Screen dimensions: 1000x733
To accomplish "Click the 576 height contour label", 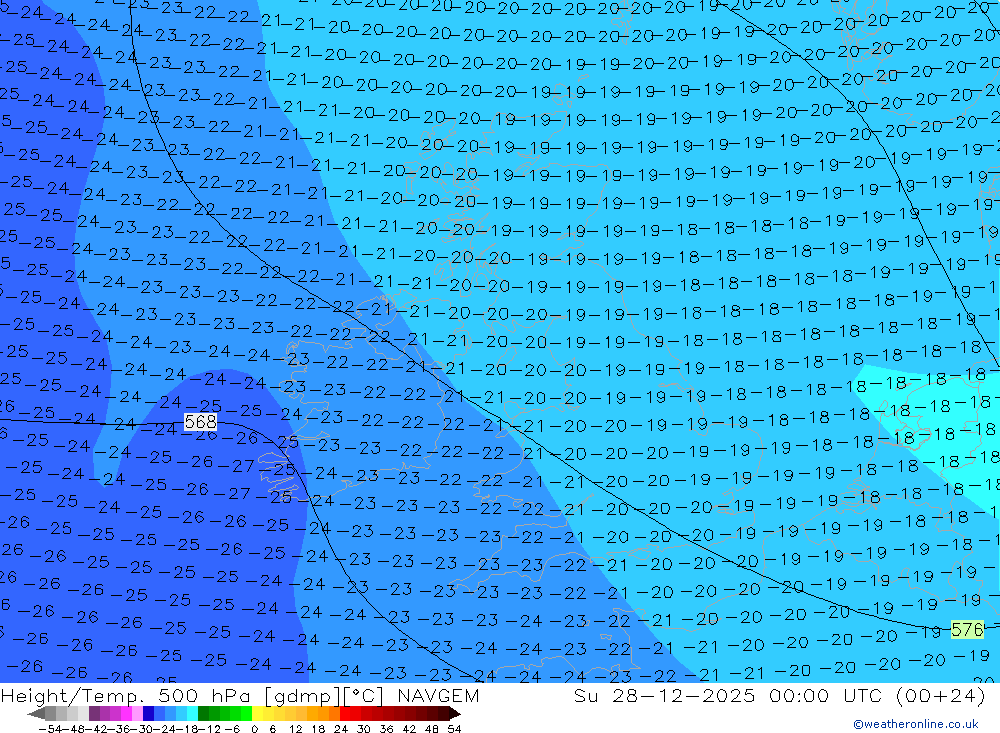I will tap(967, 630).
